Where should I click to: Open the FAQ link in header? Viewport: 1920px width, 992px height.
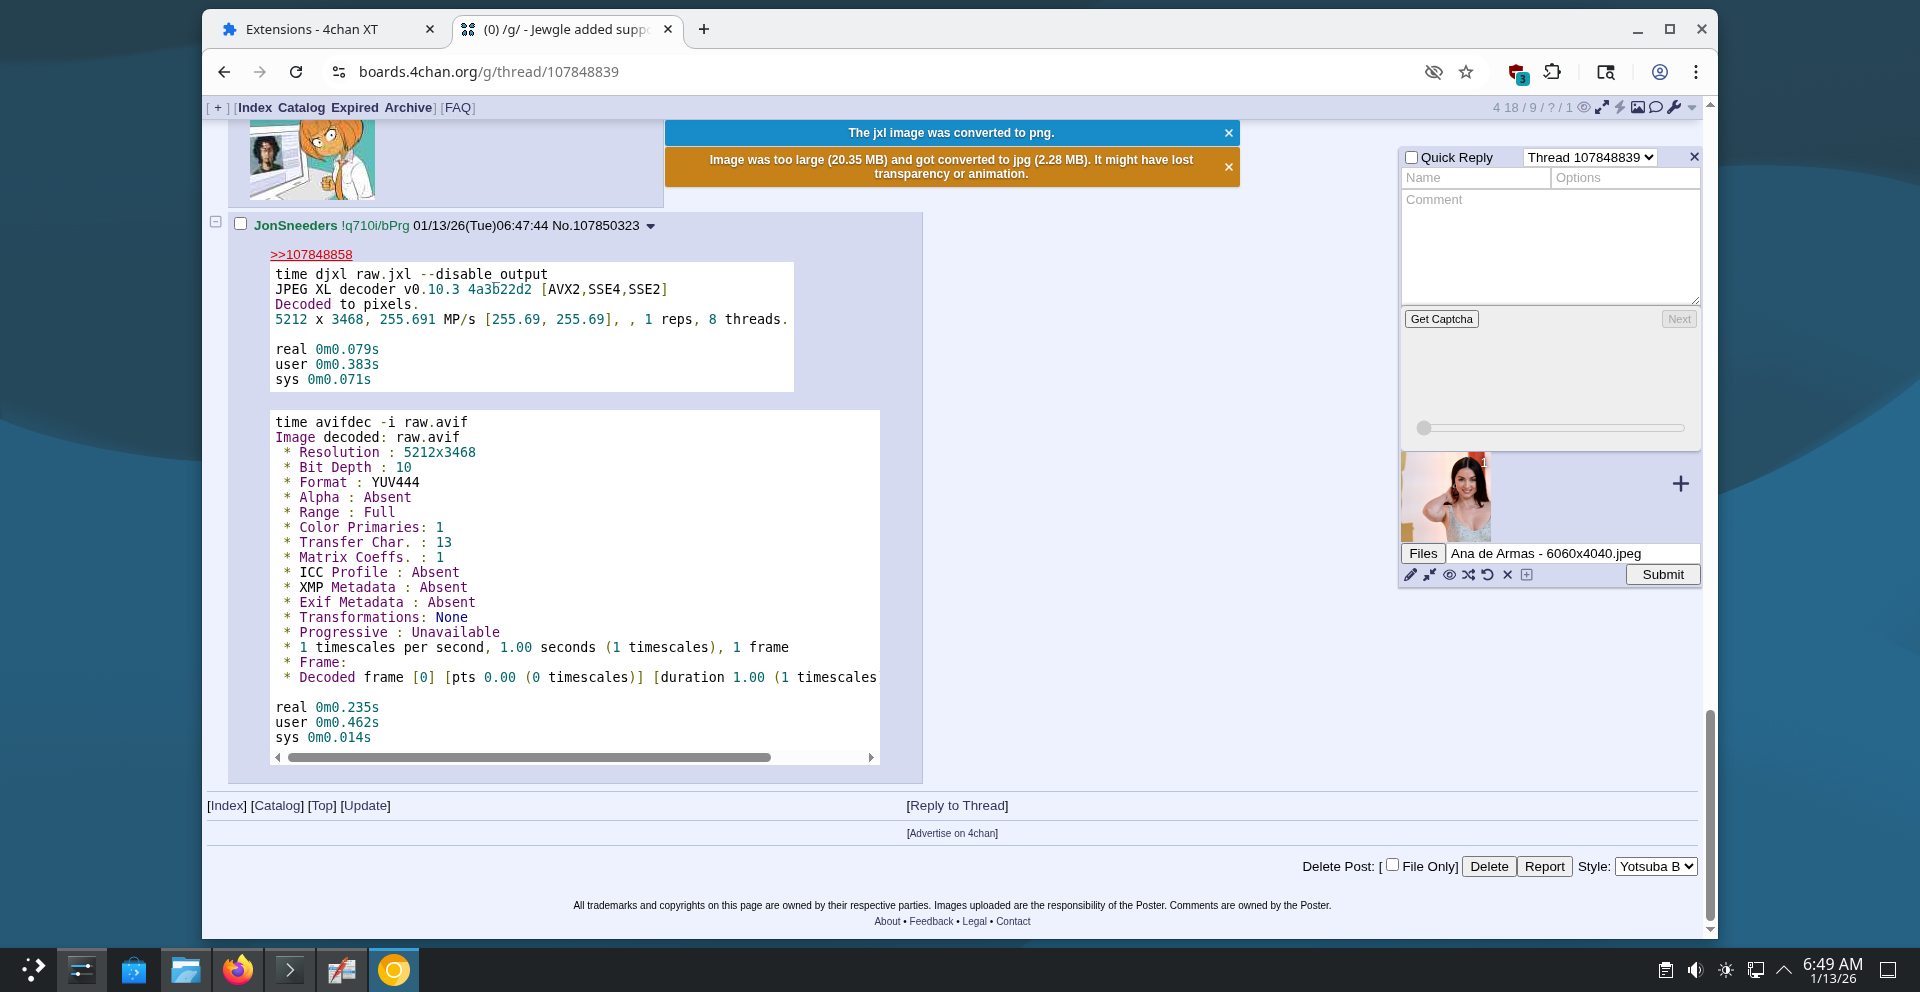point(458,108)
